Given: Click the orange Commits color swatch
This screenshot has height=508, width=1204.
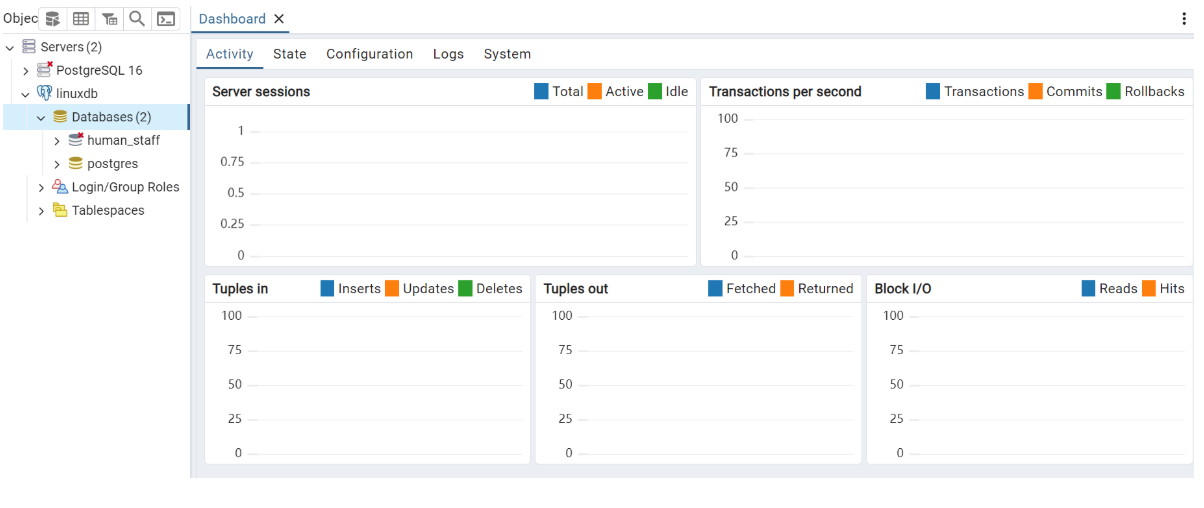Looking at the screenshot, I should pos(1035,92).
